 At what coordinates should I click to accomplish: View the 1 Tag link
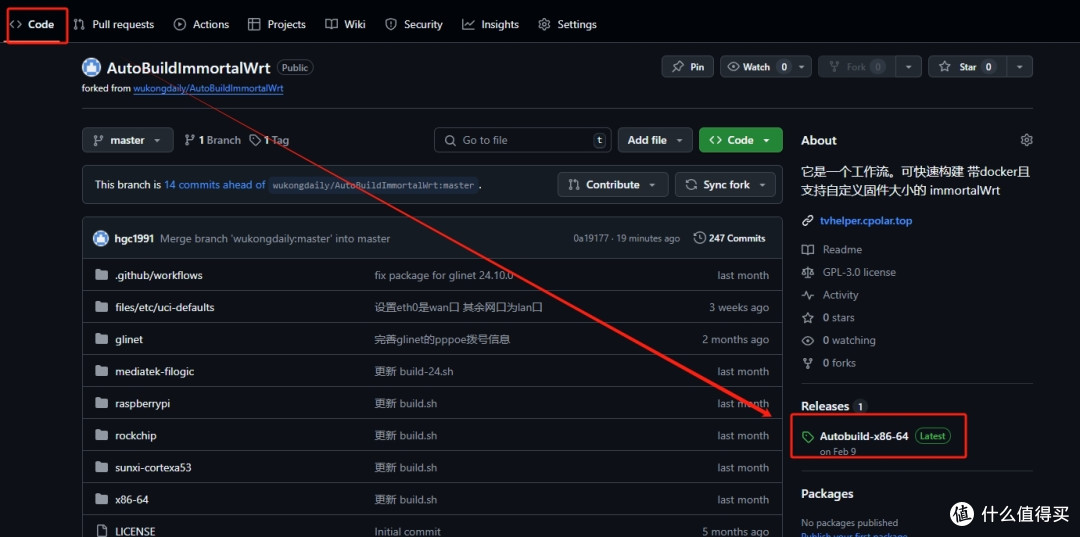coord(269,140)
